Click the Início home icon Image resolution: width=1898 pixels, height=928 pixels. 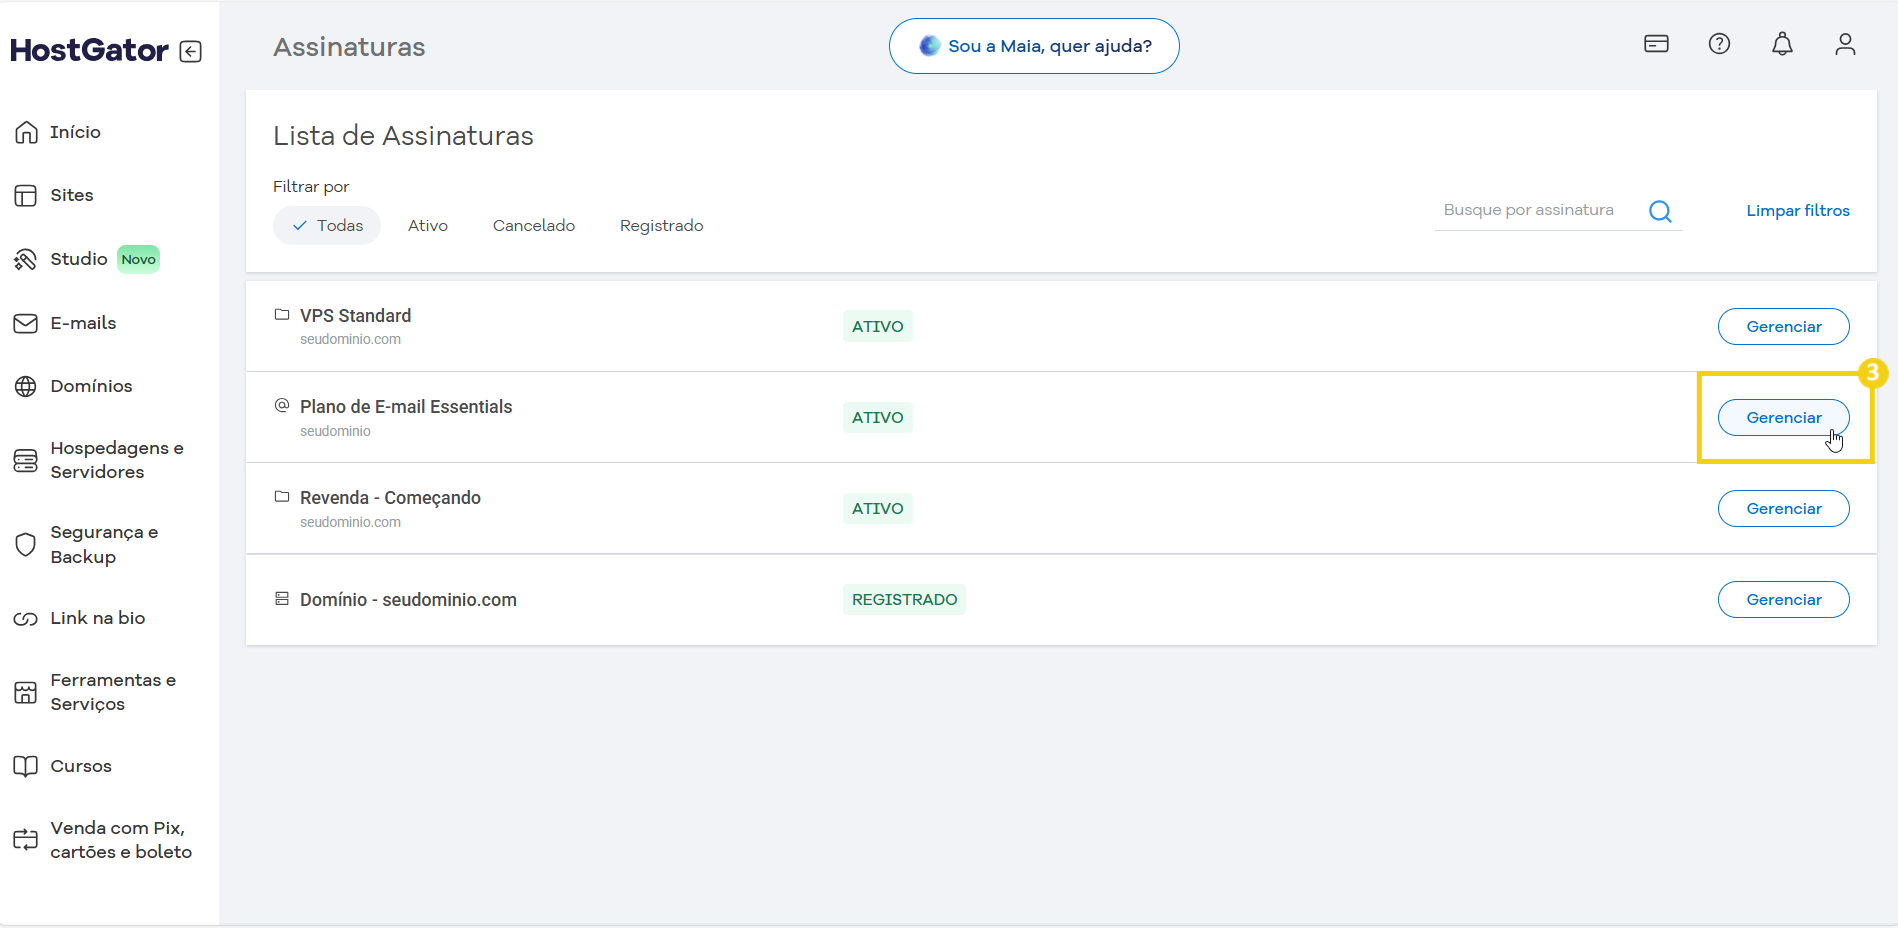pyautogui.click(x=26, y=132)
